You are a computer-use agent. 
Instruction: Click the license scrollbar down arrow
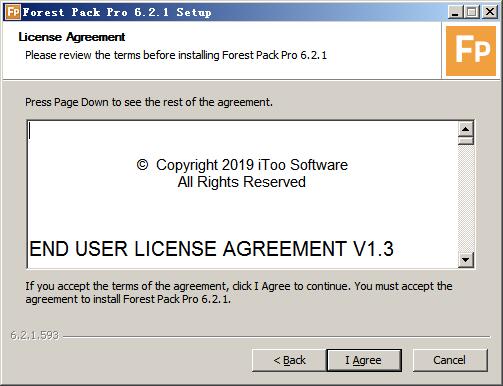(x=466, y=259)
